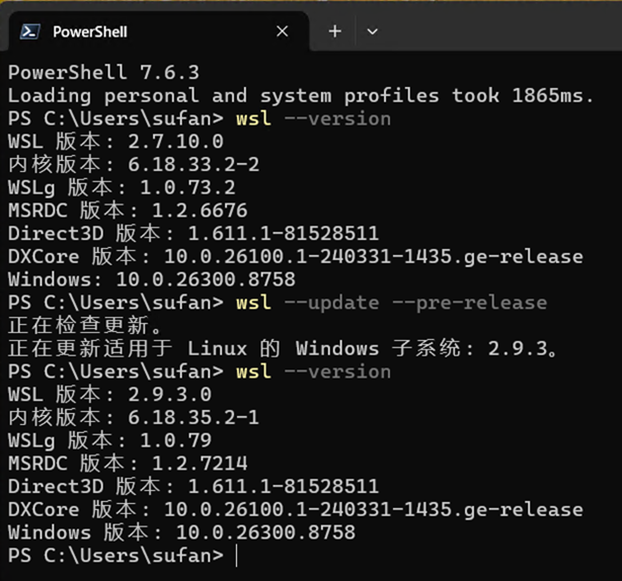Click the 'wsl --update --pre-release' command
Screen dimensions: 622x581
[392, 303]
